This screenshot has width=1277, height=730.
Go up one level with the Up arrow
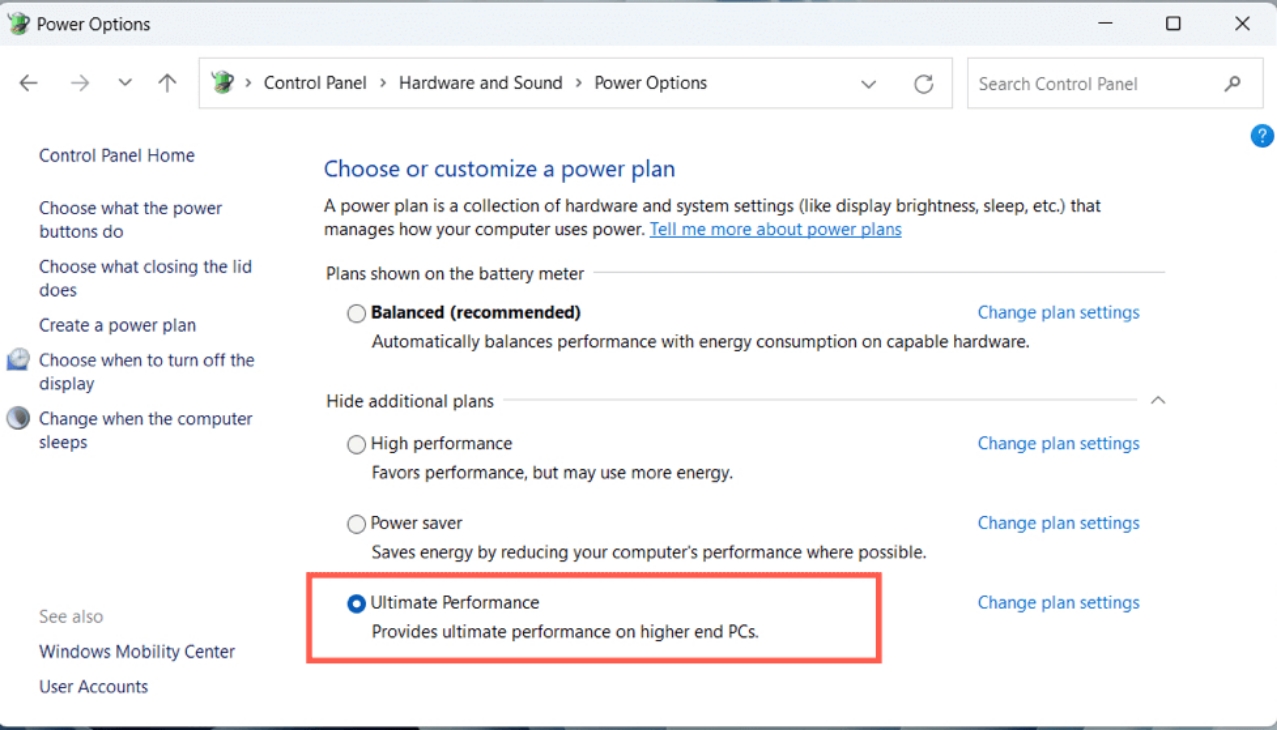(x=167, y=83)
